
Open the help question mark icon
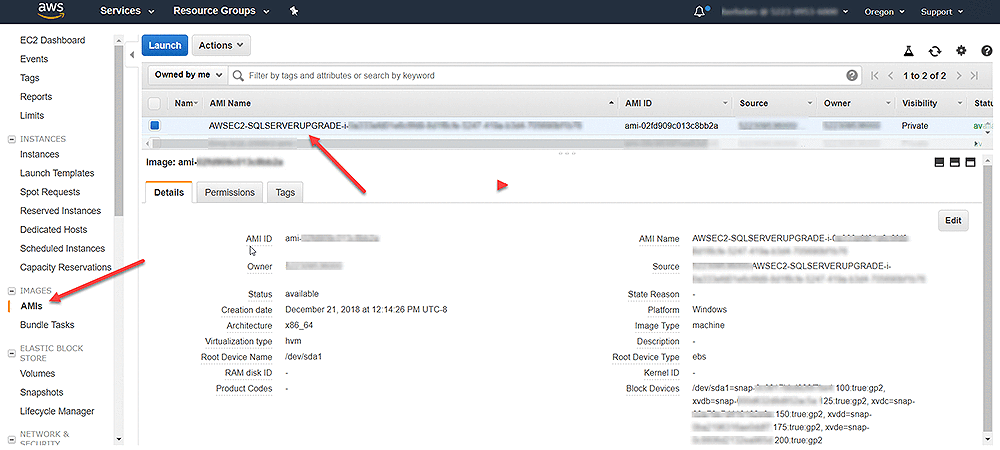point(987,51)
